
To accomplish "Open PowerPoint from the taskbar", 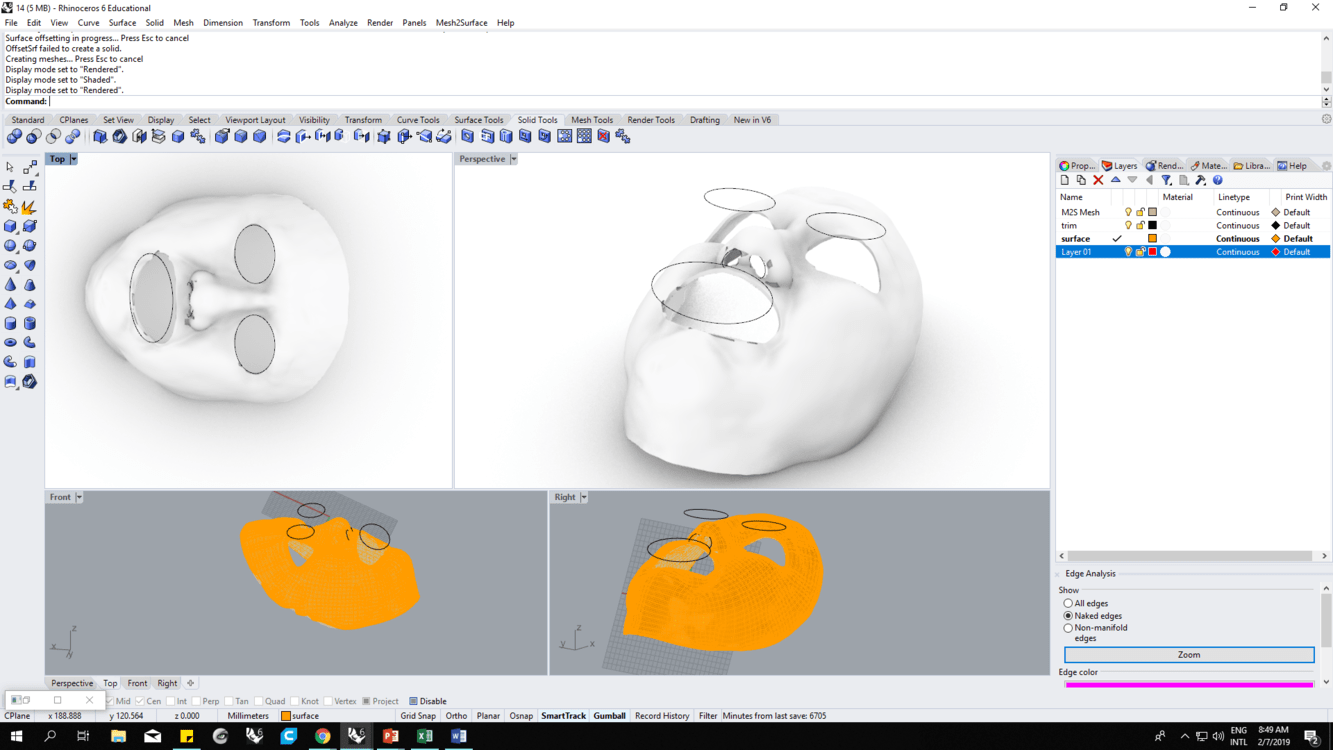I will coord(390,736).
